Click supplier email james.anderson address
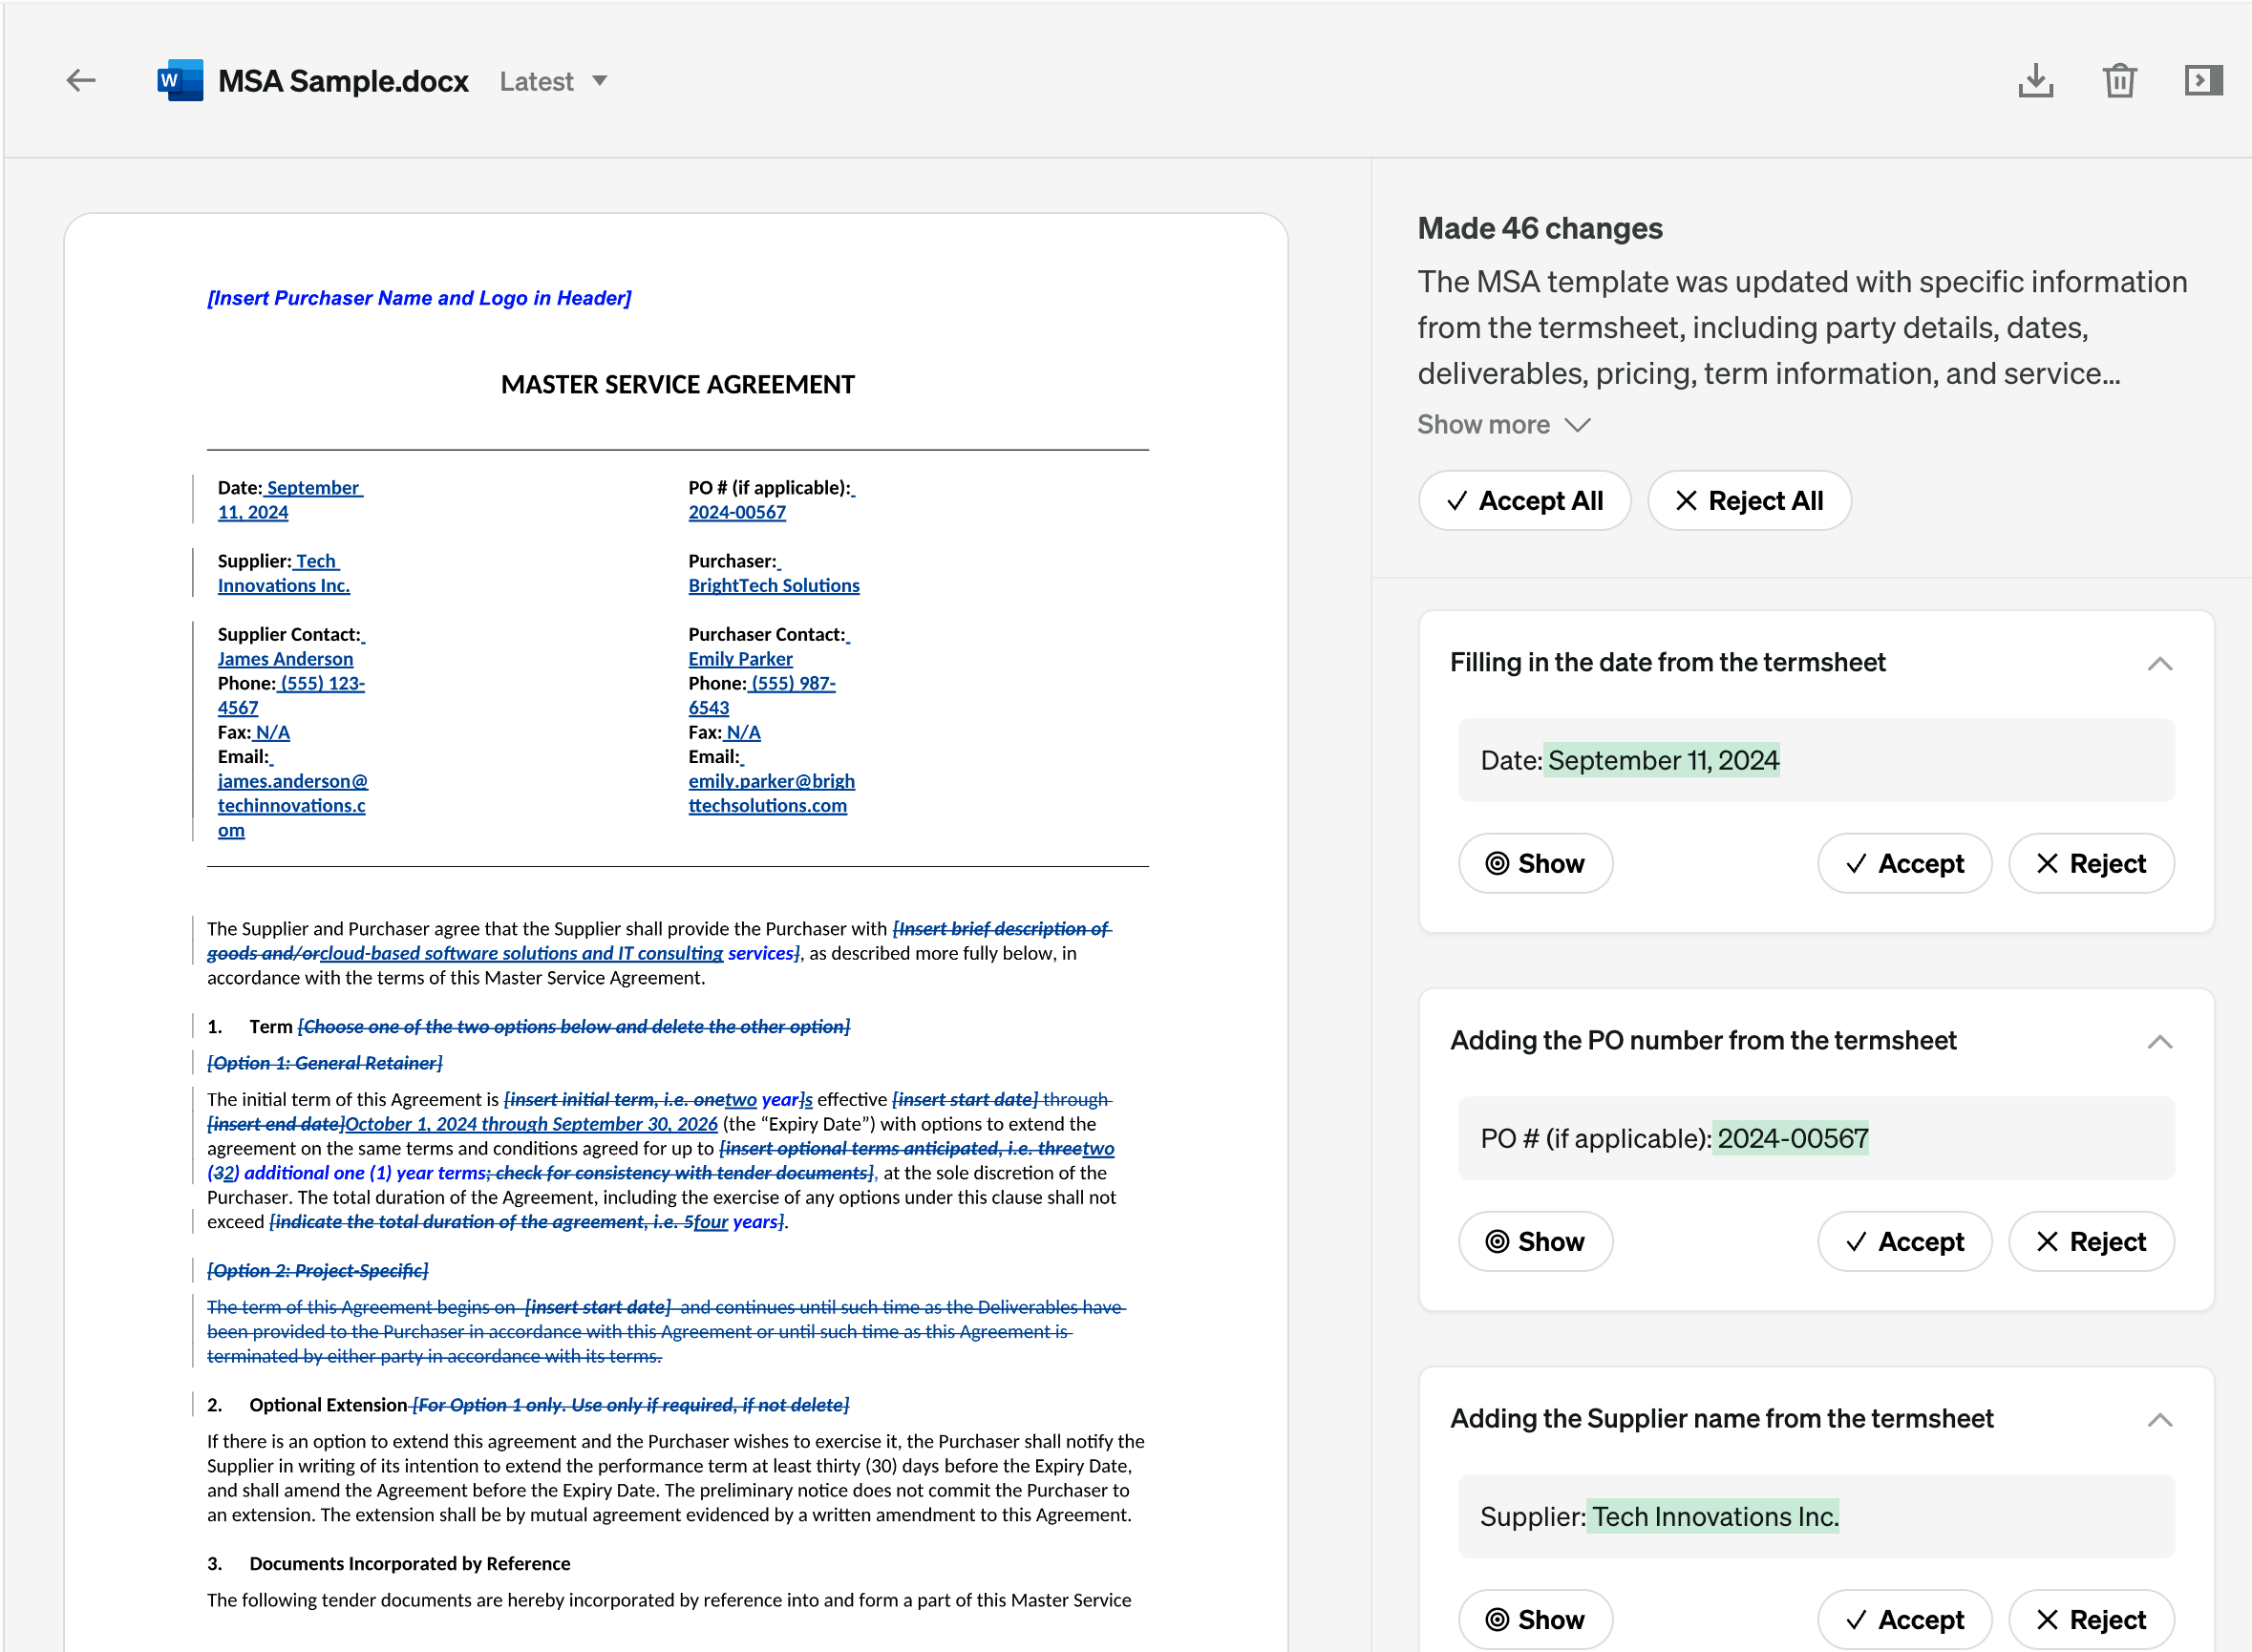The image size is (2252, 1652). (x=292, y=805)
